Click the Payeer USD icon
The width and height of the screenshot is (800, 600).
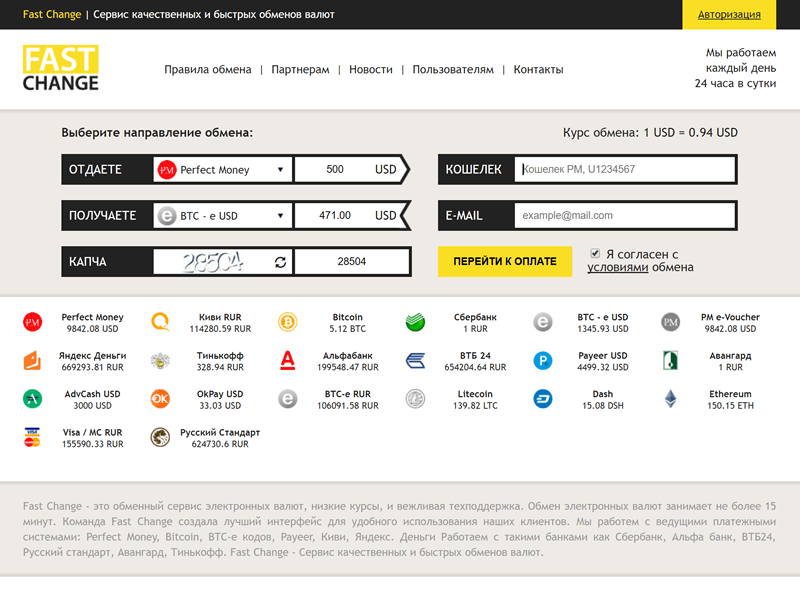click(543, 359)
